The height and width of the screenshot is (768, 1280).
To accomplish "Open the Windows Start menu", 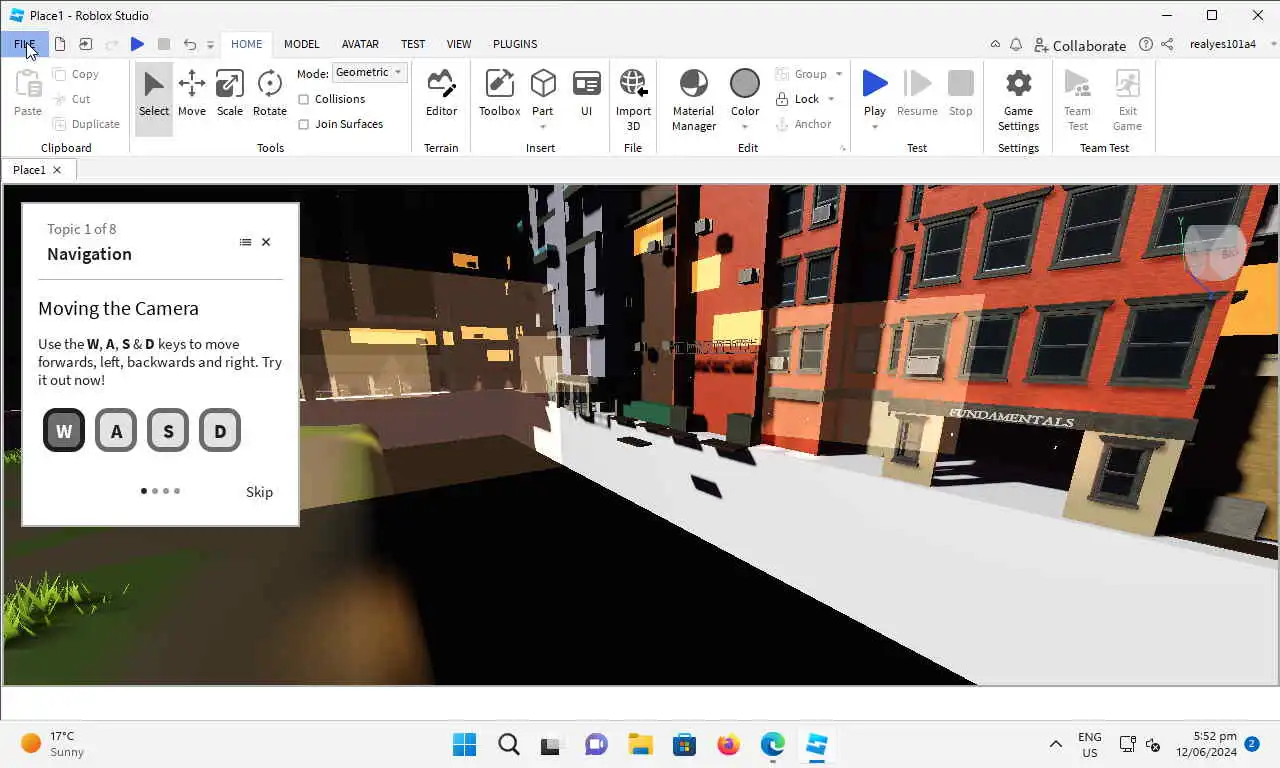I will coord(464,745).
